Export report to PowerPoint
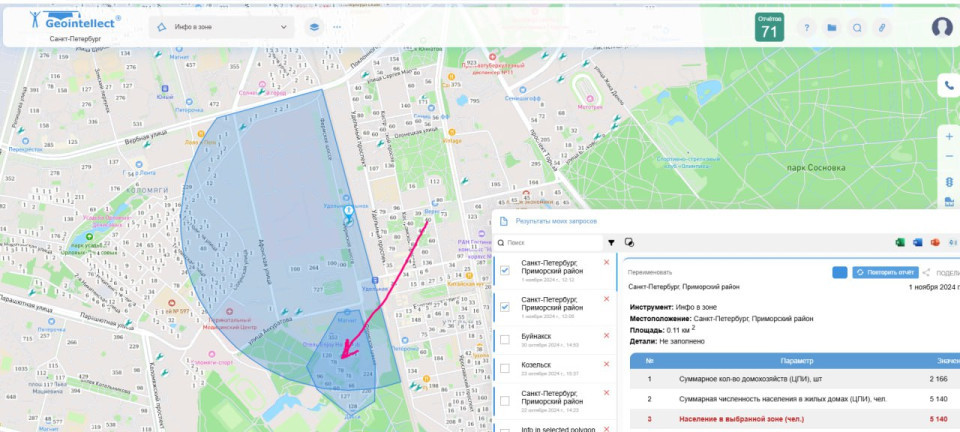 click(x=935, y=242)
